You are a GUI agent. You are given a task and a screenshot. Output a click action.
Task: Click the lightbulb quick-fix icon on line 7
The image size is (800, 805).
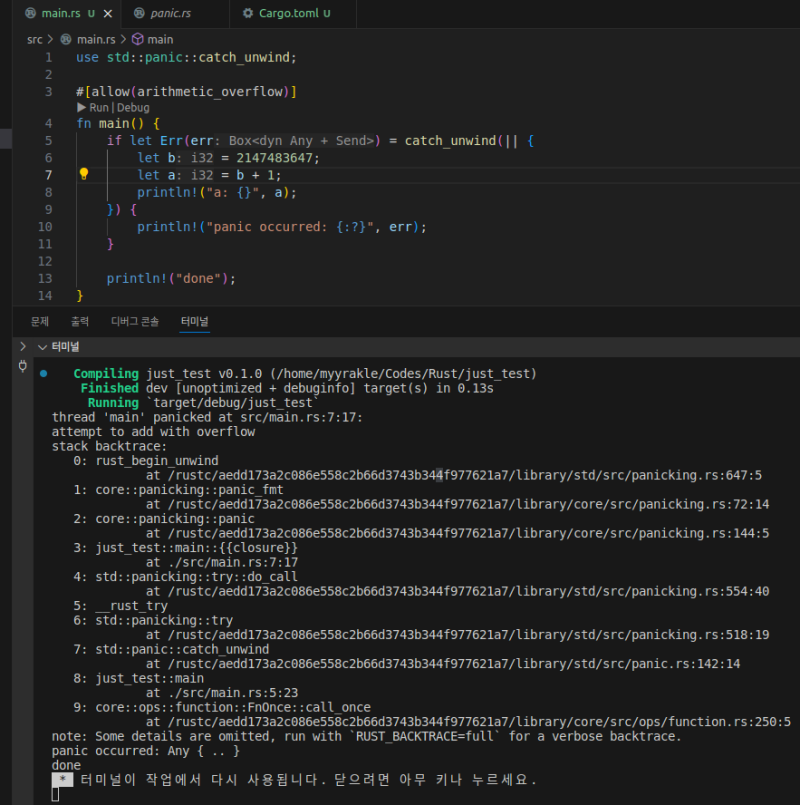[84, 174]
